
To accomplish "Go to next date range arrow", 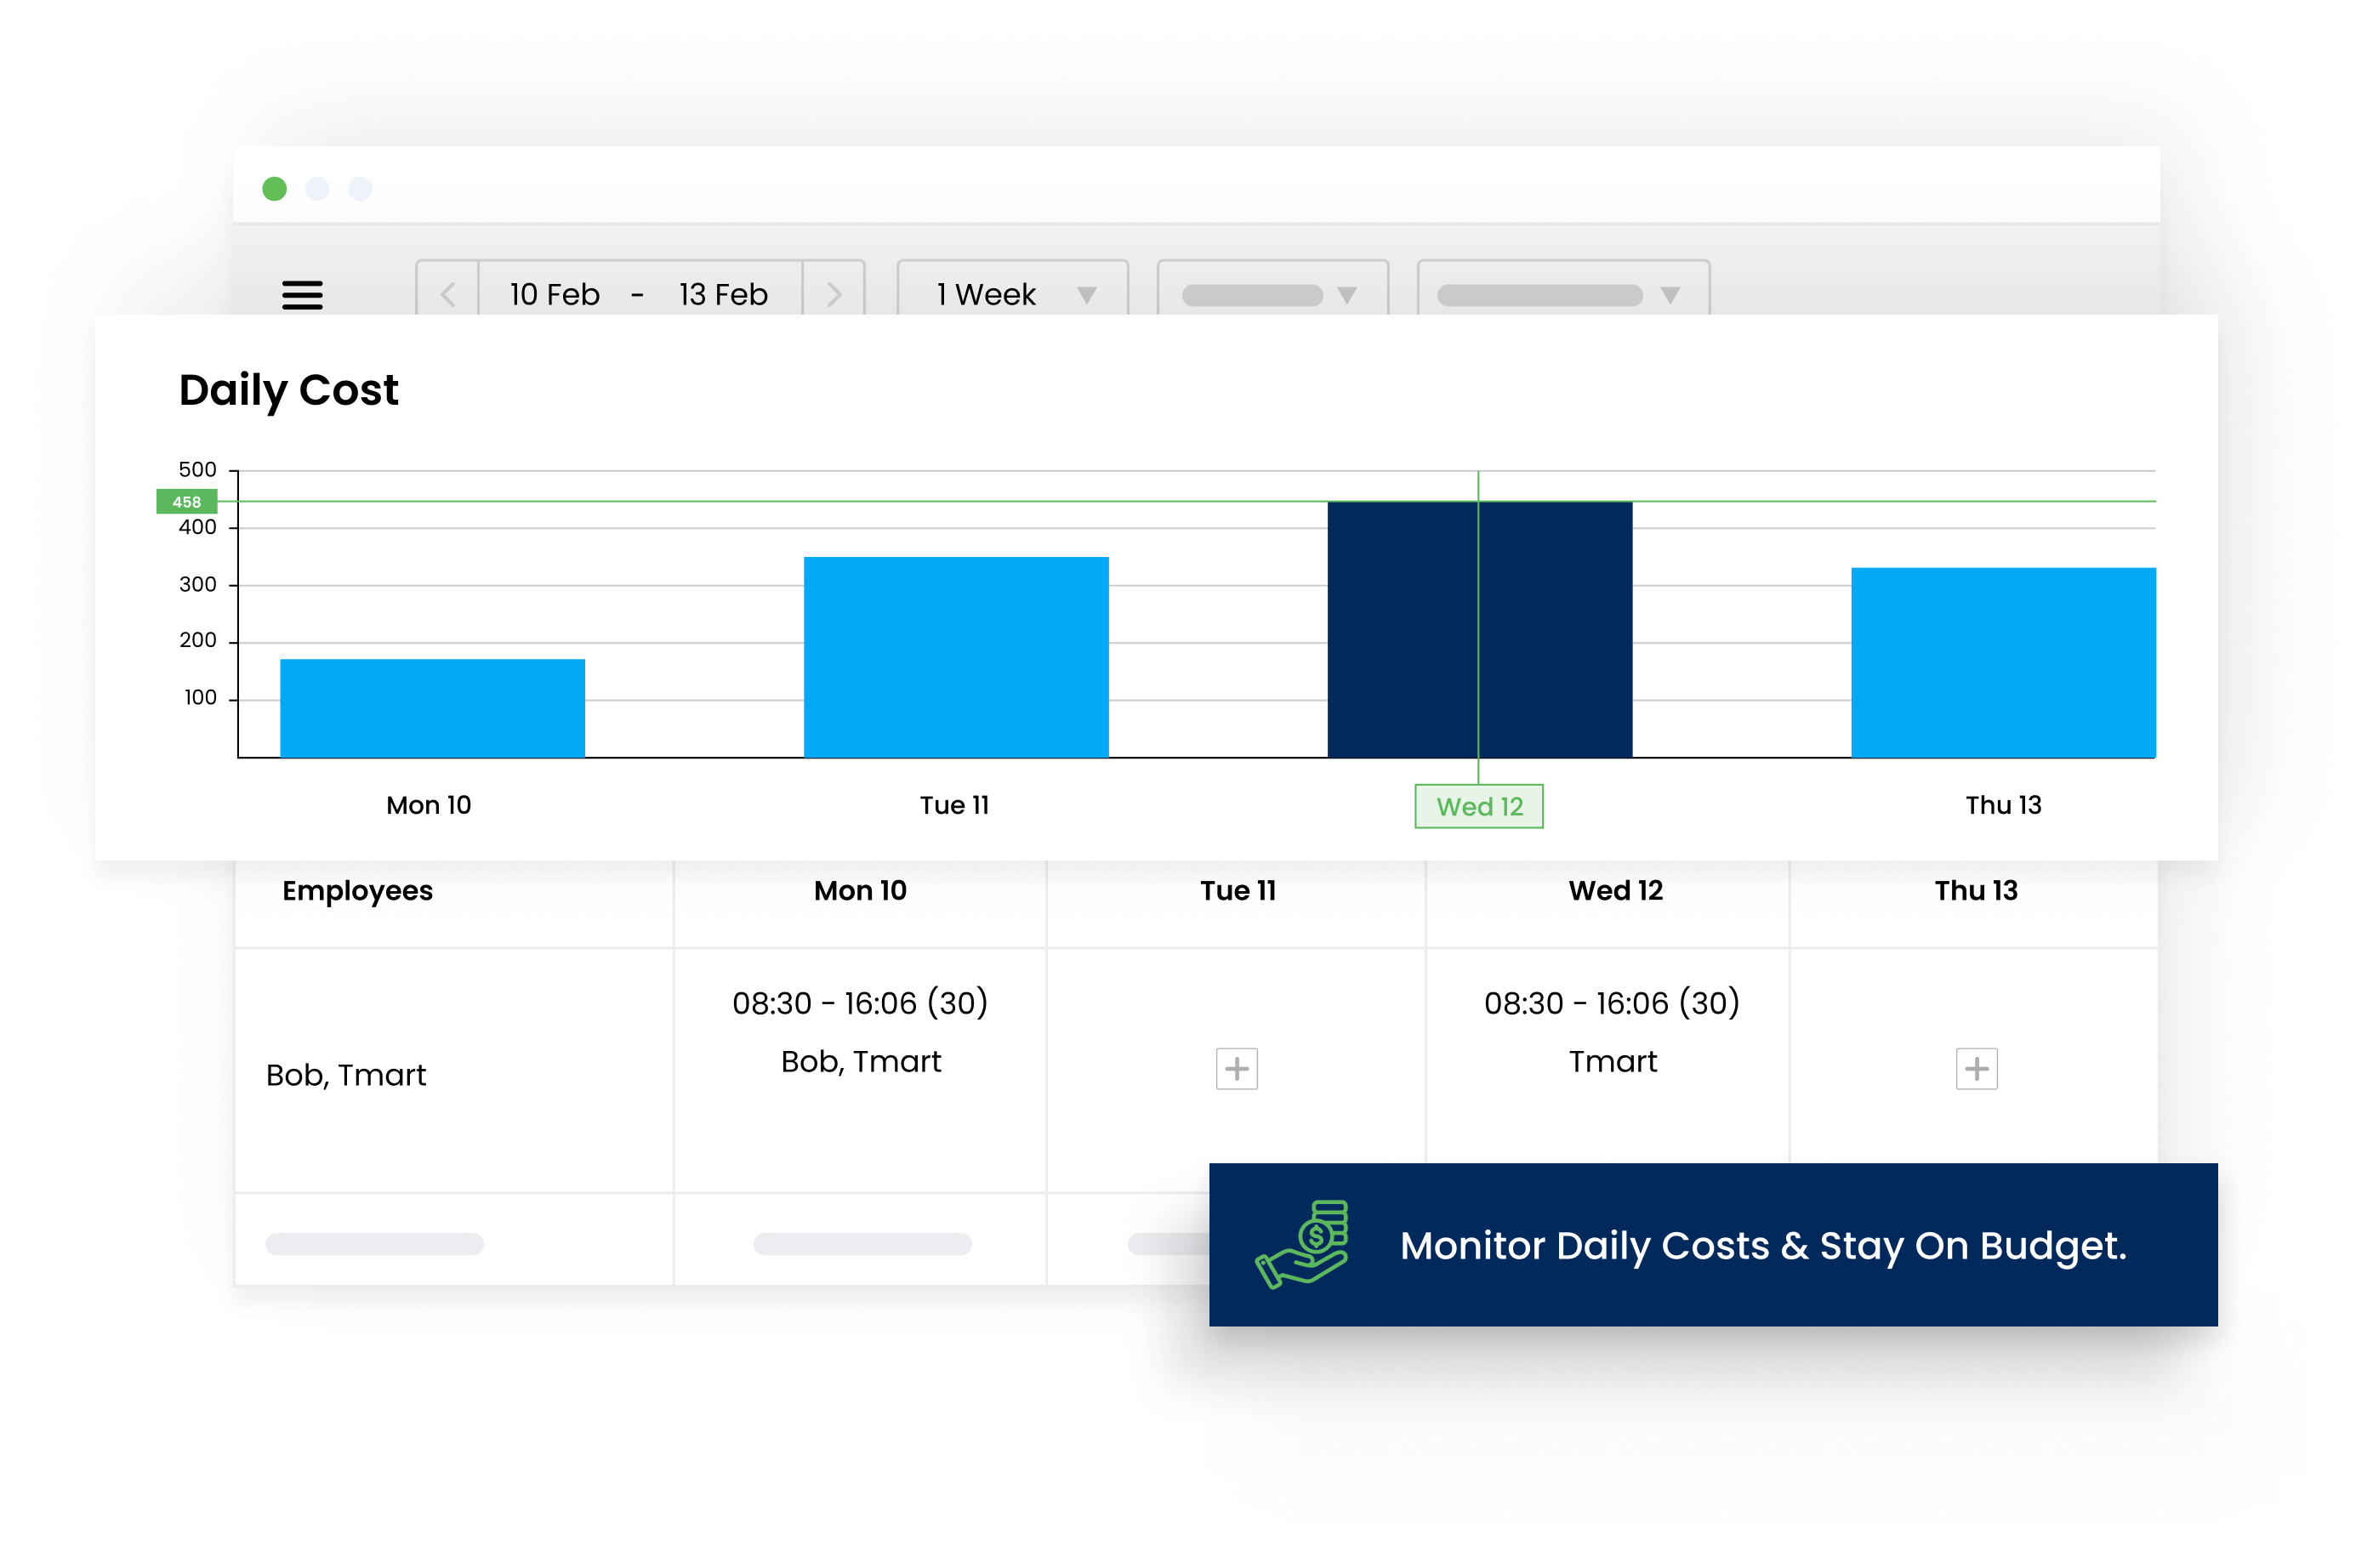I will 834,294.
